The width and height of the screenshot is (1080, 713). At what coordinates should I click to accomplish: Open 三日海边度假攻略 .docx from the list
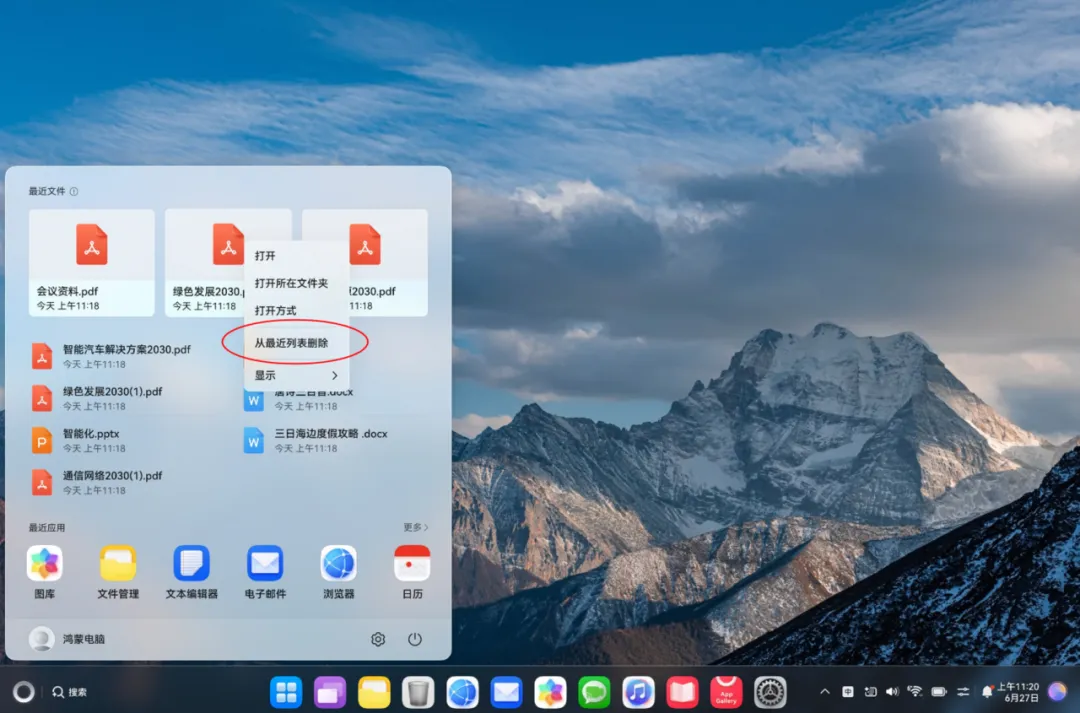pos(316,440)
